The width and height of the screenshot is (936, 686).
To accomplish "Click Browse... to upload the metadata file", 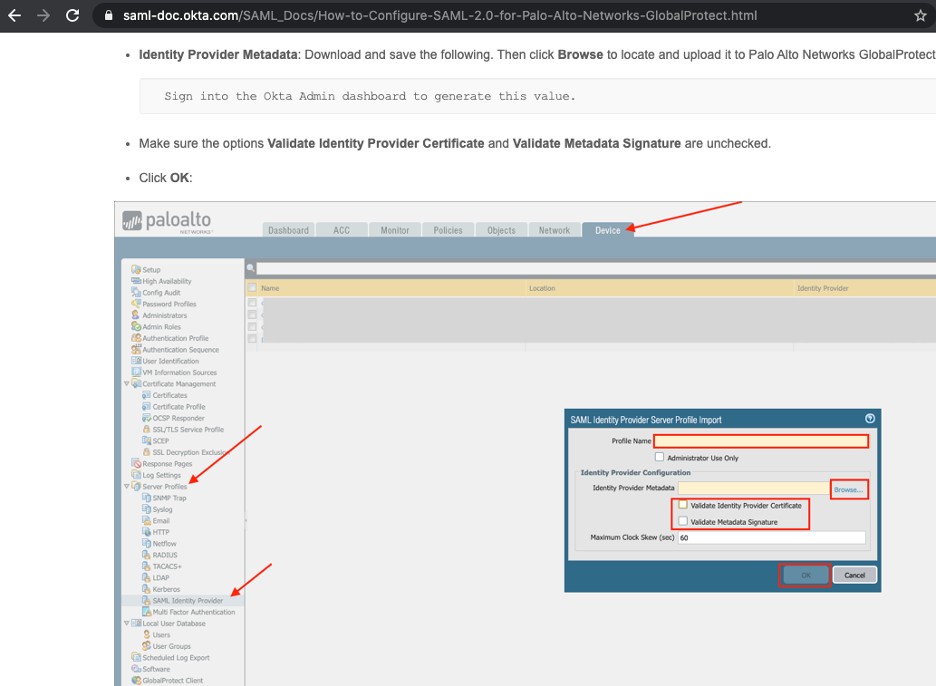I will pos(848,490).
